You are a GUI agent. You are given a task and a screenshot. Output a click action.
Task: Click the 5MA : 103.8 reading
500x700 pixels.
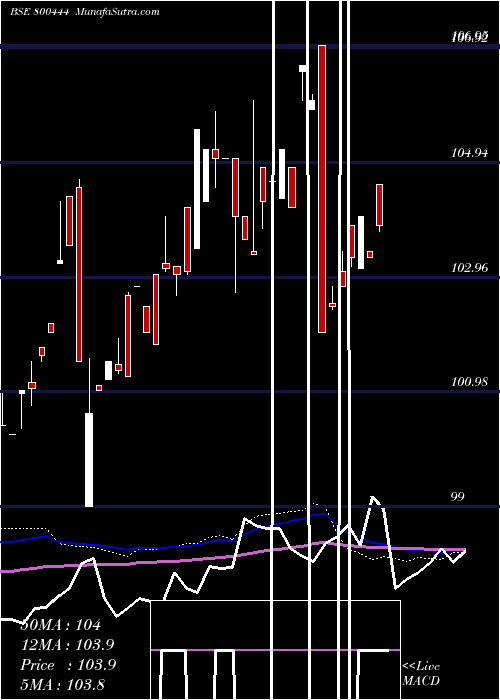63,684
